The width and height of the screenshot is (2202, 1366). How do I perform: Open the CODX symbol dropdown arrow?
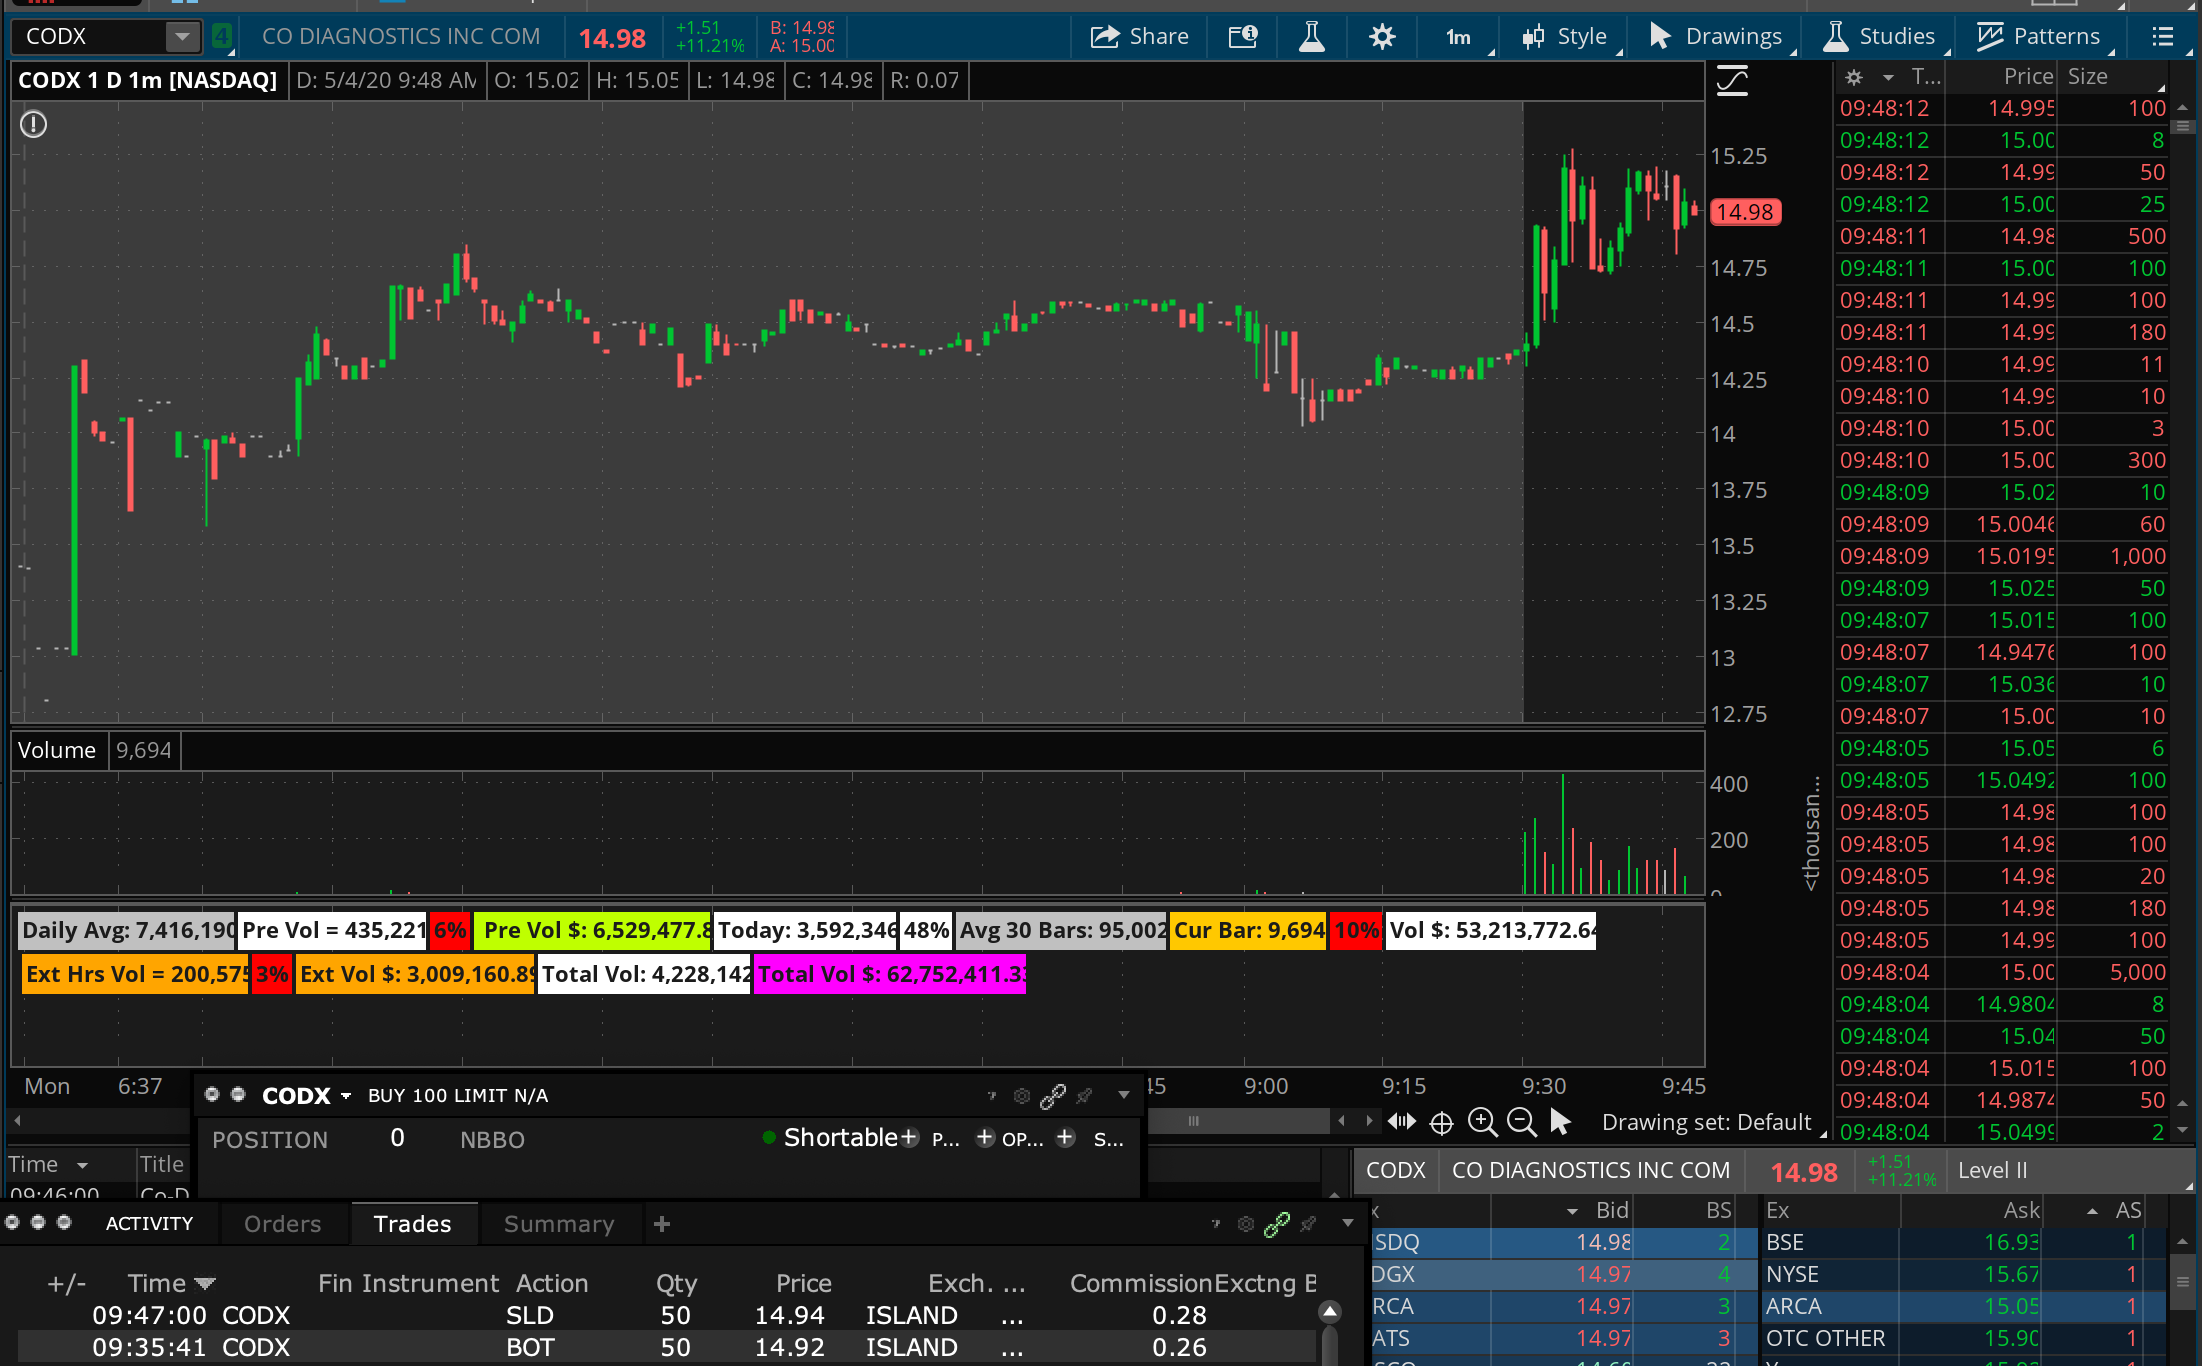point(182,37)
